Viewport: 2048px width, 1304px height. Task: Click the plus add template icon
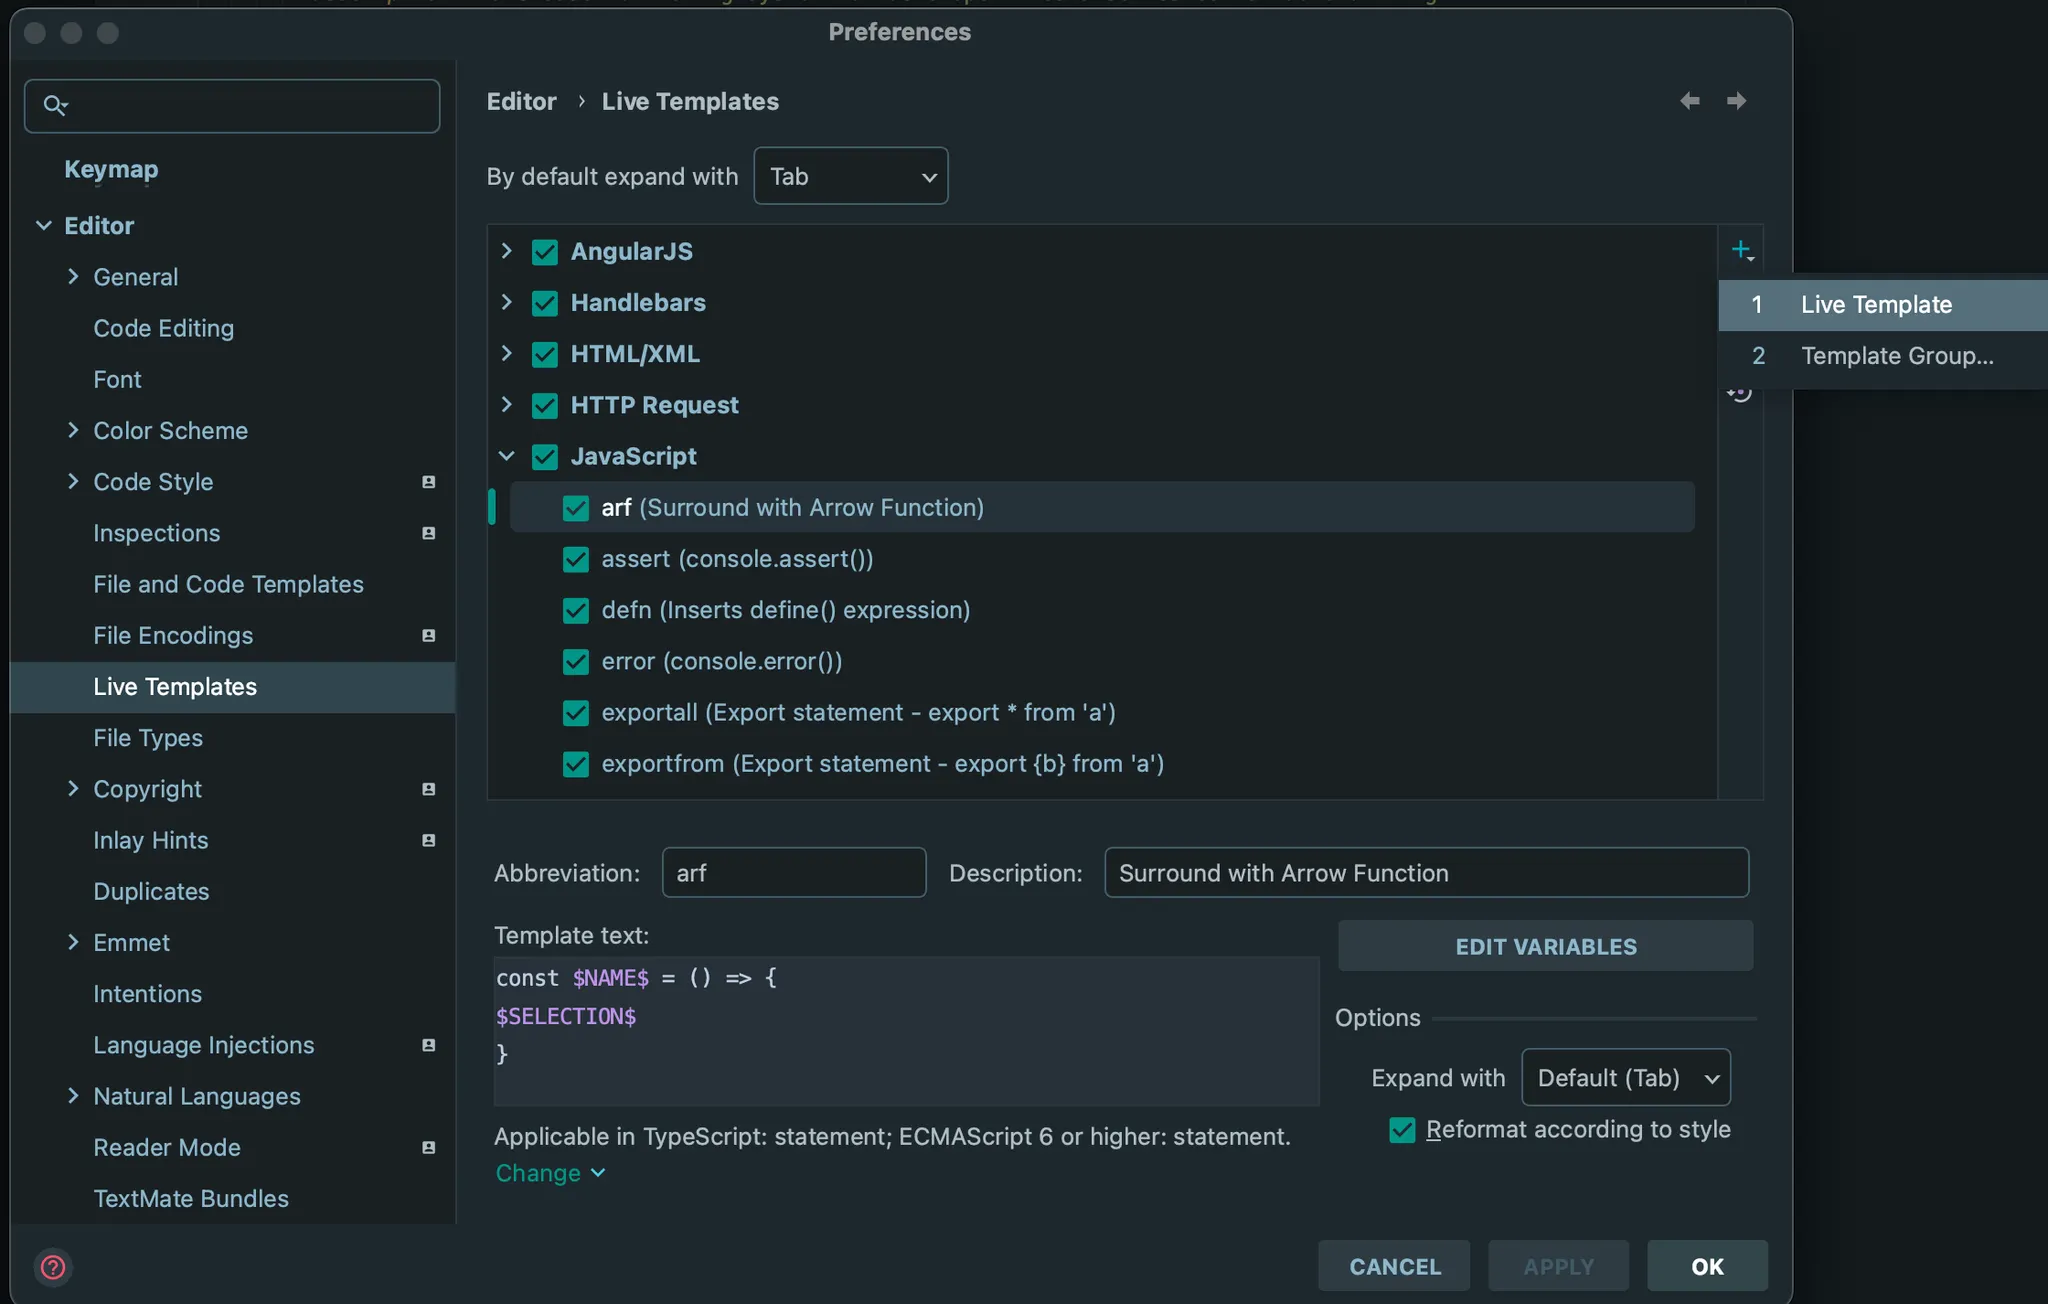[1741, 250]
